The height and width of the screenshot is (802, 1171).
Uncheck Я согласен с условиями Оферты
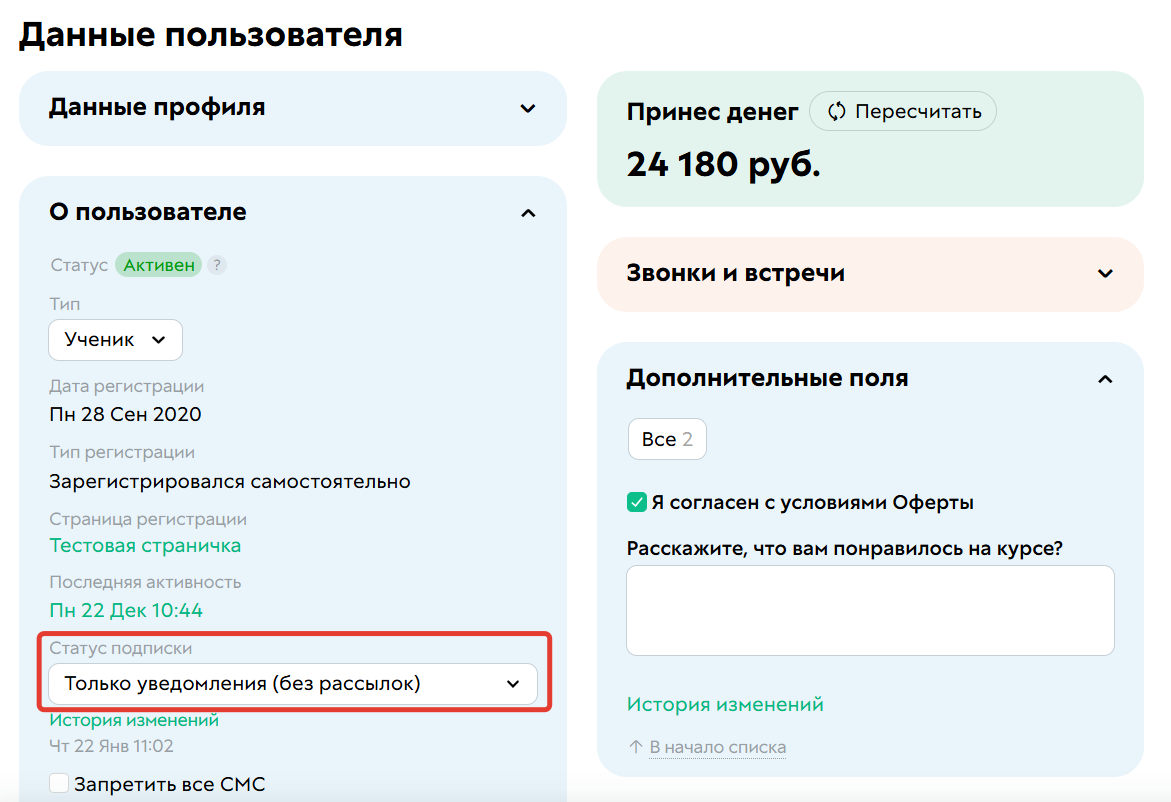point(636,501)
